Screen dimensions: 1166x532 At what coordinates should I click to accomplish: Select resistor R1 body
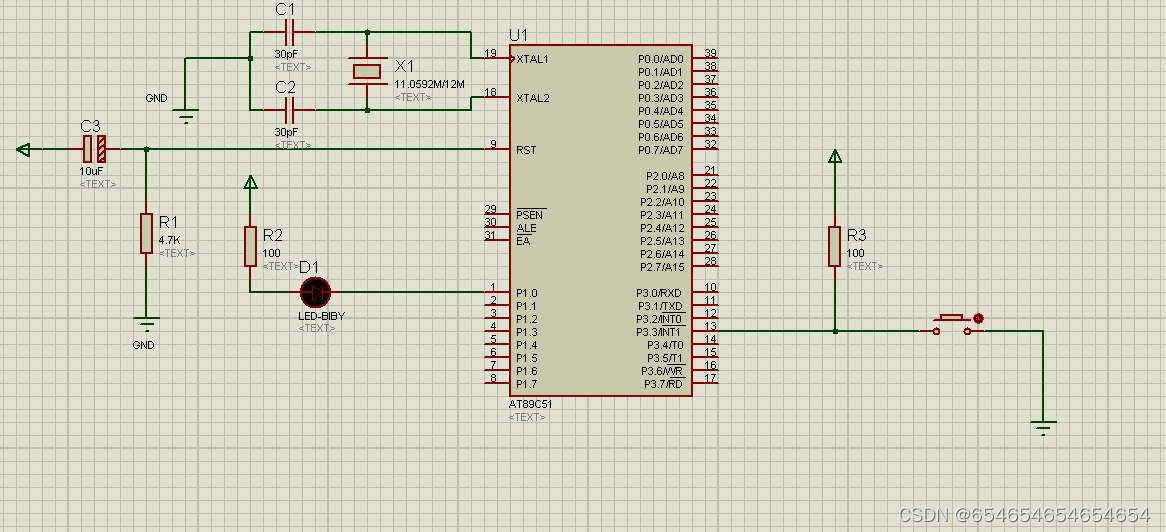(146, 233)
